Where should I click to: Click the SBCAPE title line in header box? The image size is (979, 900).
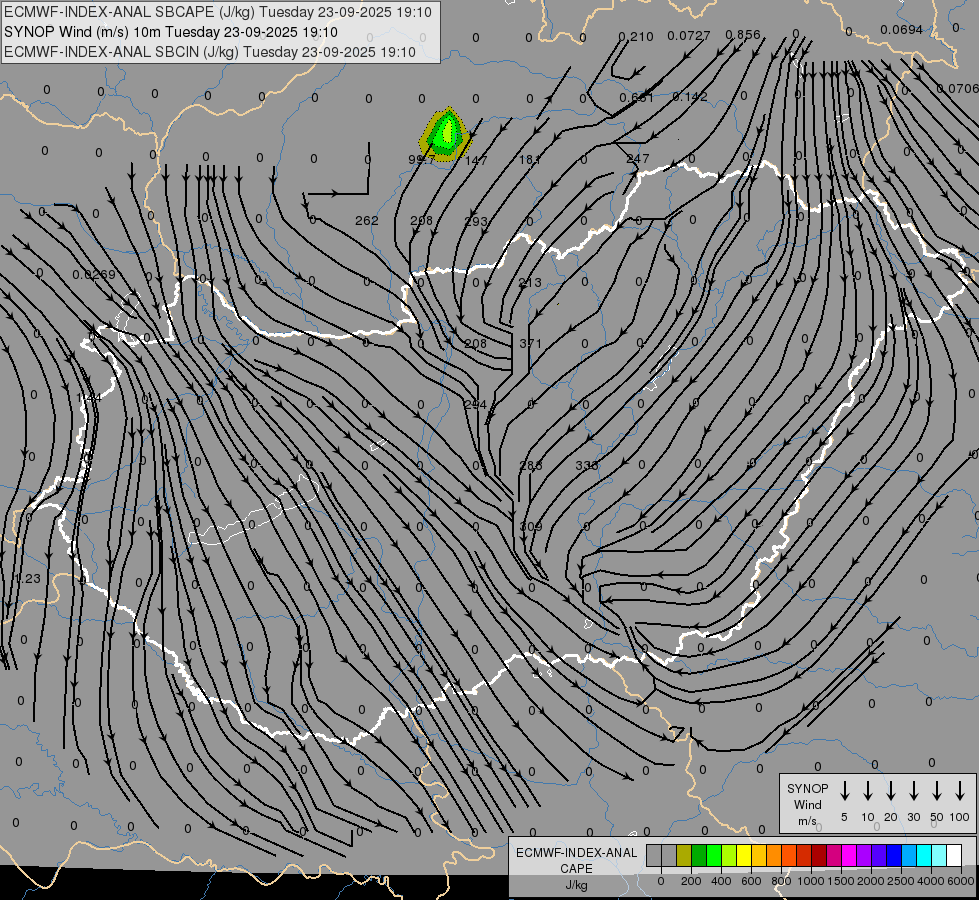coord(218,12)
